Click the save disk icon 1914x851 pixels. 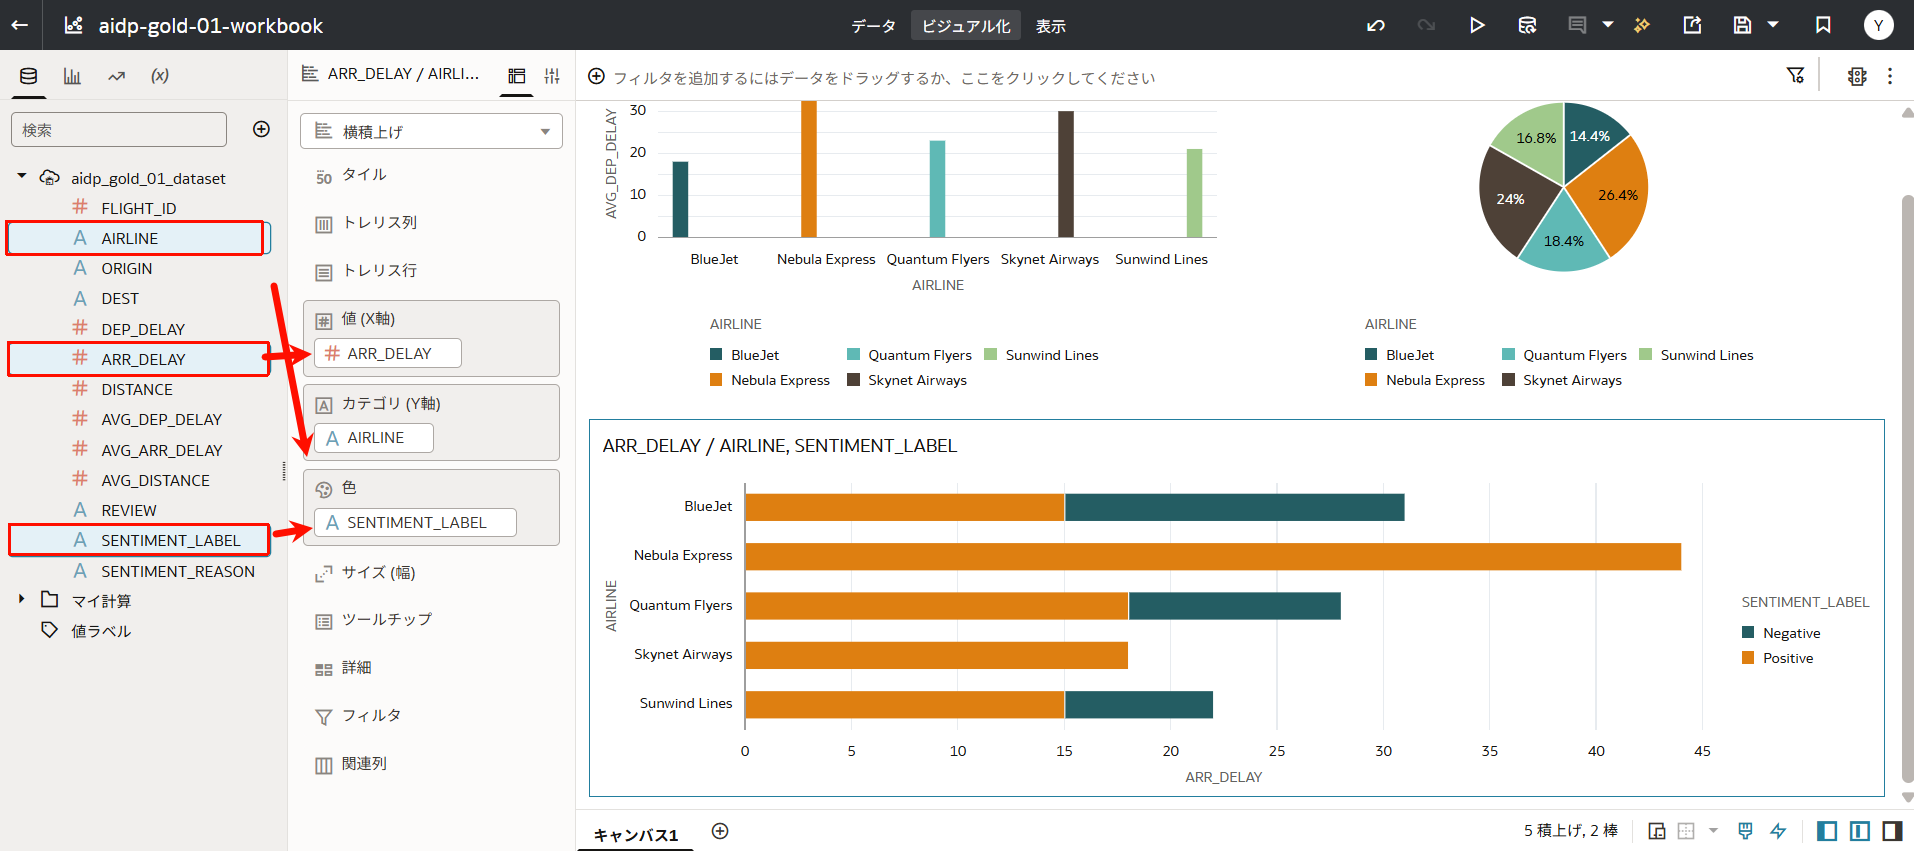point(1742,25)
